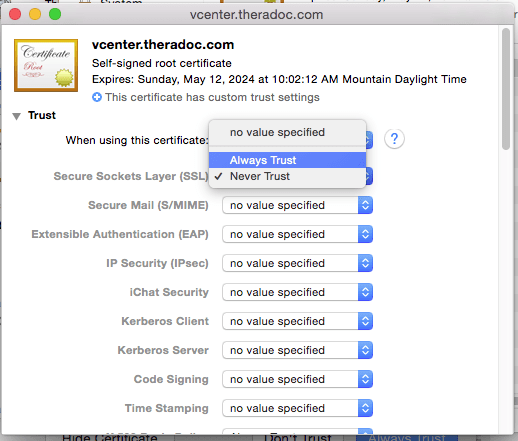Click the vertical scrollbar thumb
518x441 pixels.
pos(506,89)
